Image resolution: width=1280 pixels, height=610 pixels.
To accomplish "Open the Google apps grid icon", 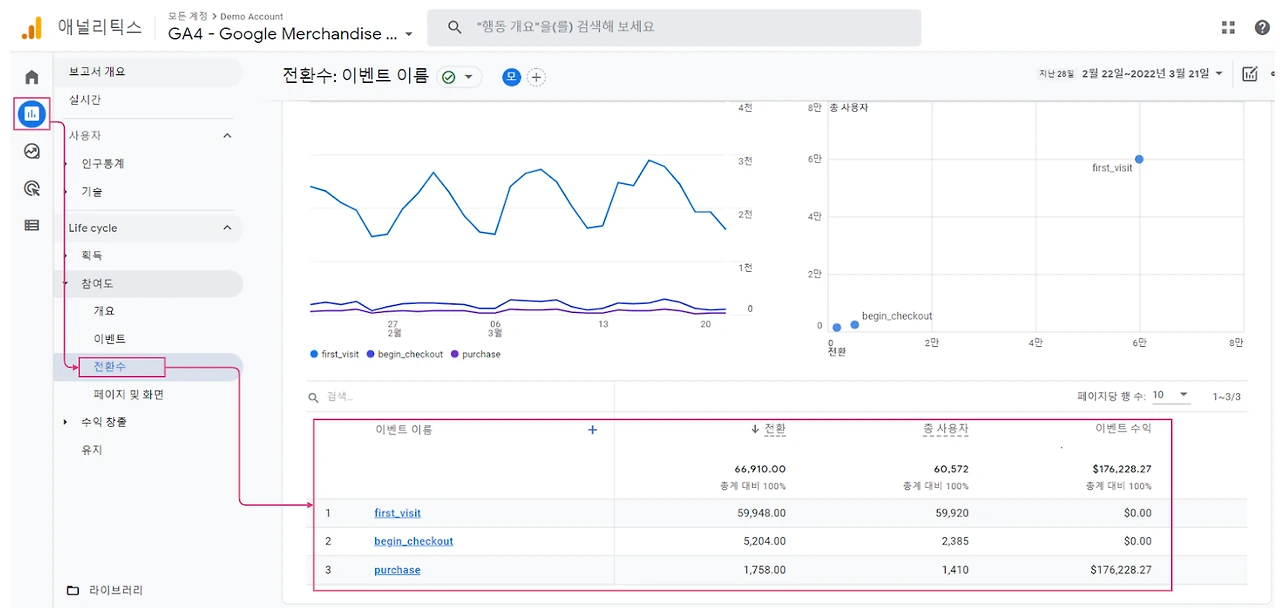I will coord(1228,28).
